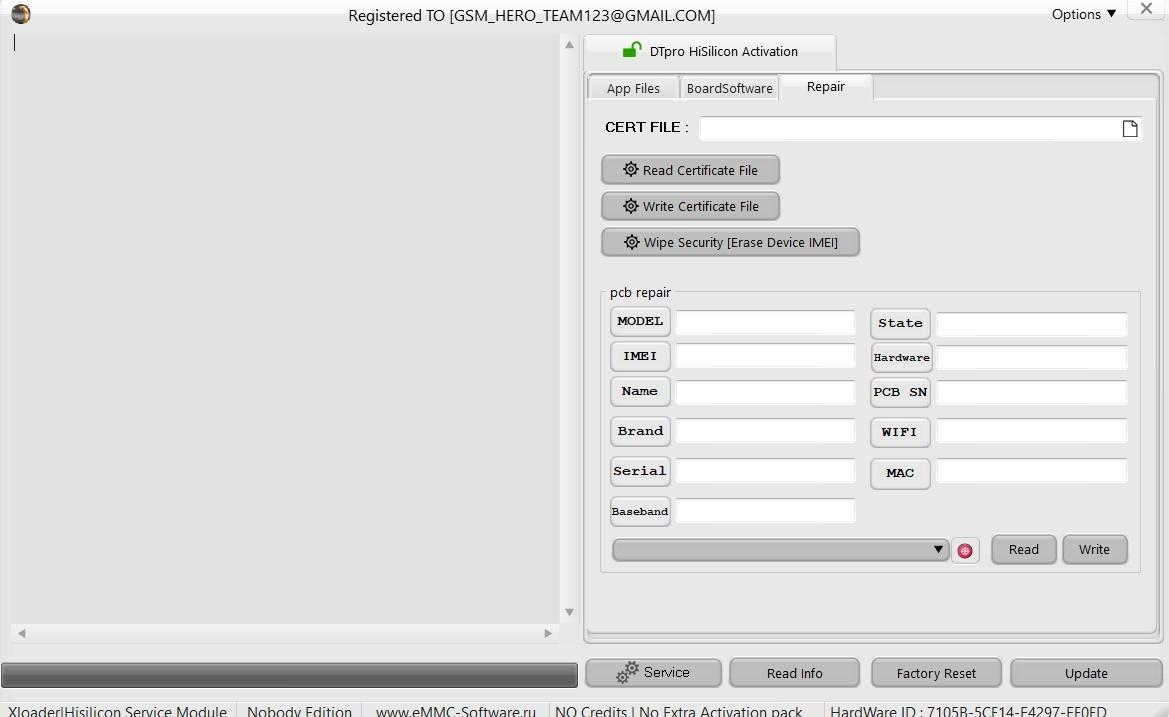Click the Baseband input field
The image size is (1169, 717).
(765, 511)
